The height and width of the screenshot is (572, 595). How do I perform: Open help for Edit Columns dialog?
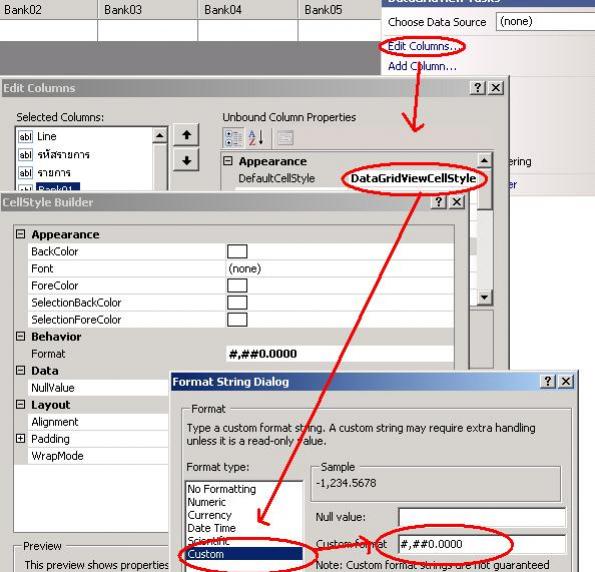point(478,88)
